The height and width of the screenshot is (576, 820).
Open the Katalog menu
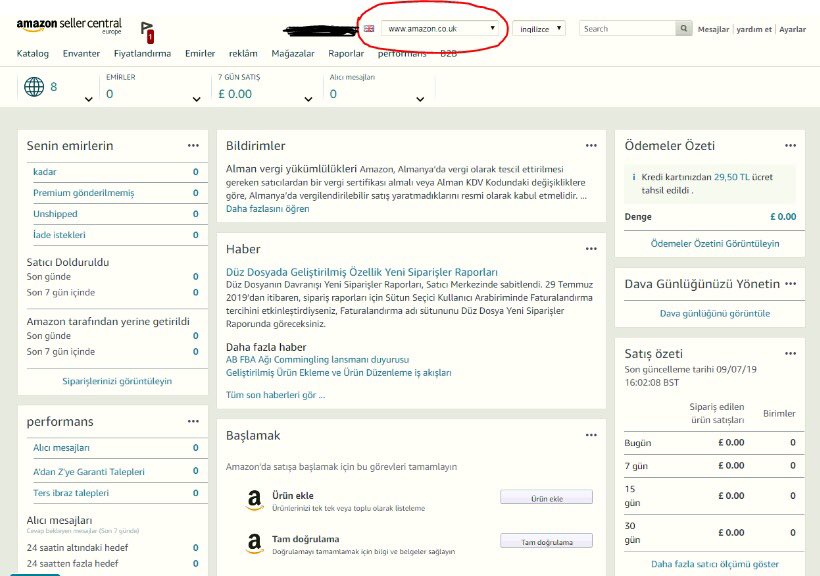click(x=32, y=53)
